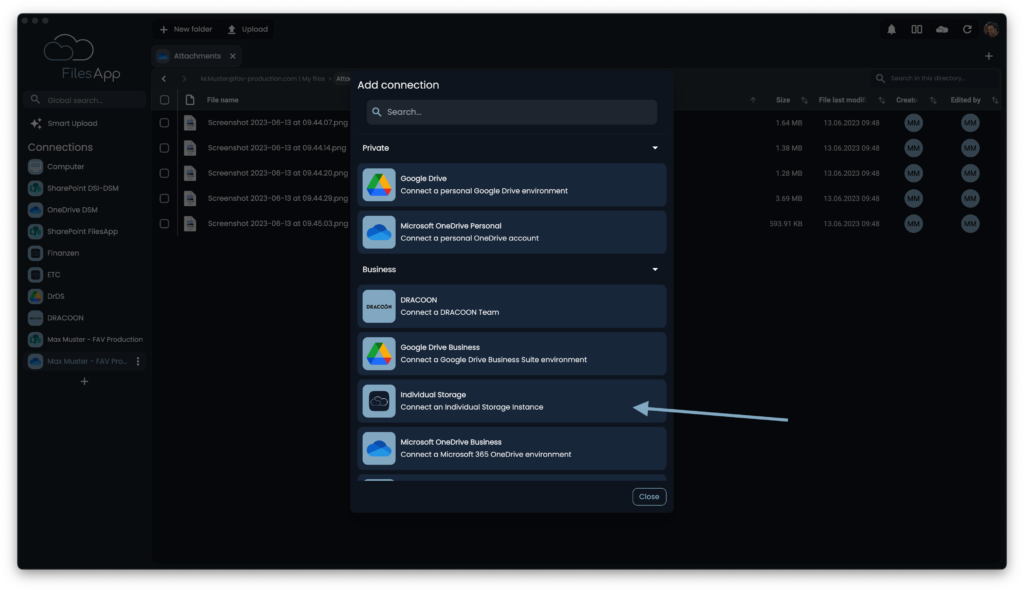The image size is (1024, 591).
Task: Switch to the Attachments tab
Action: [x=197, y=56]
